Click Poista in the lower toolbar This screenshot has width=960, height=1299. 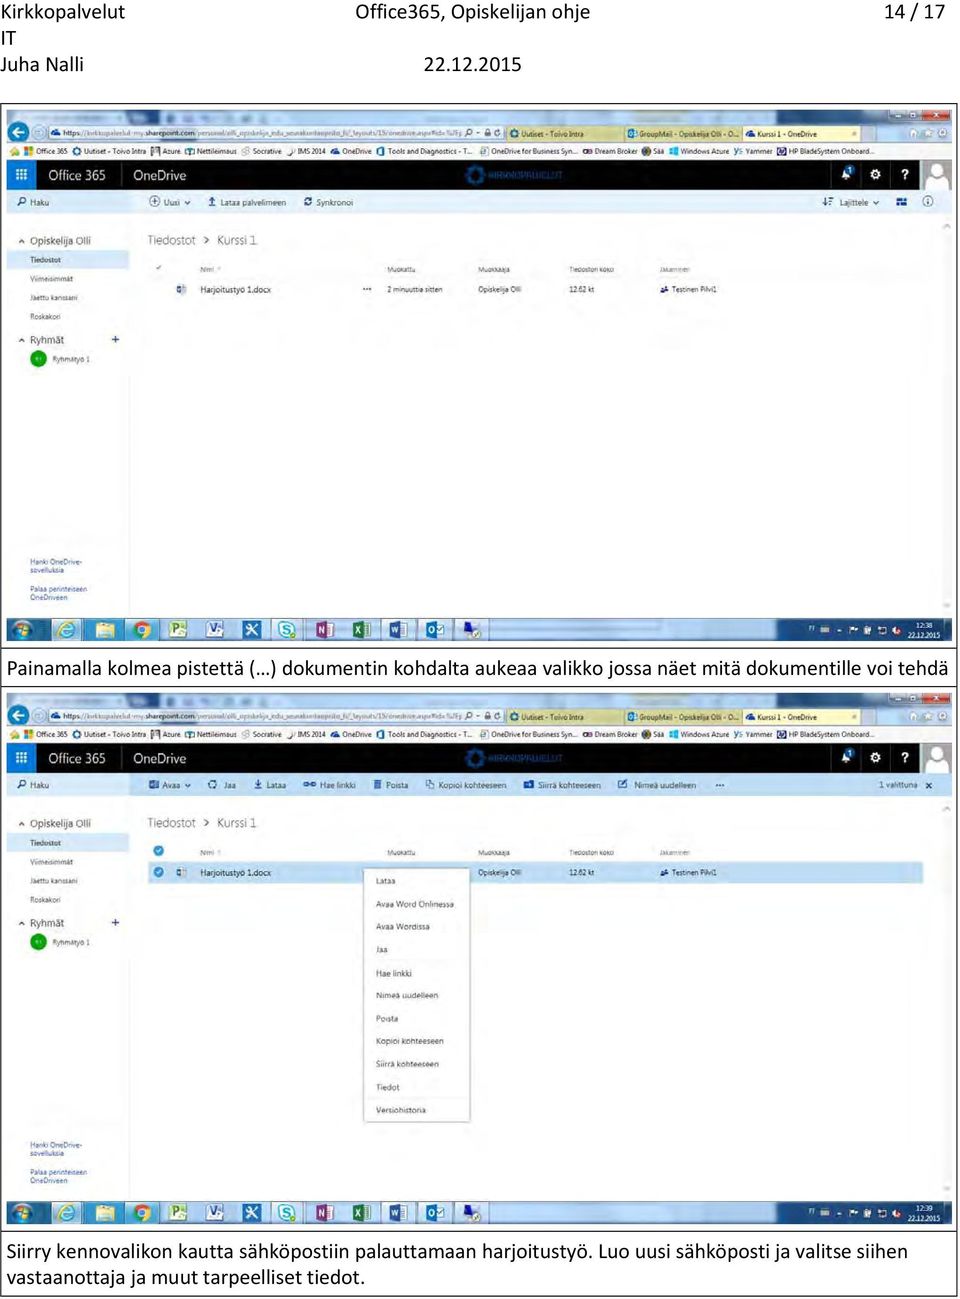(391, 785)
